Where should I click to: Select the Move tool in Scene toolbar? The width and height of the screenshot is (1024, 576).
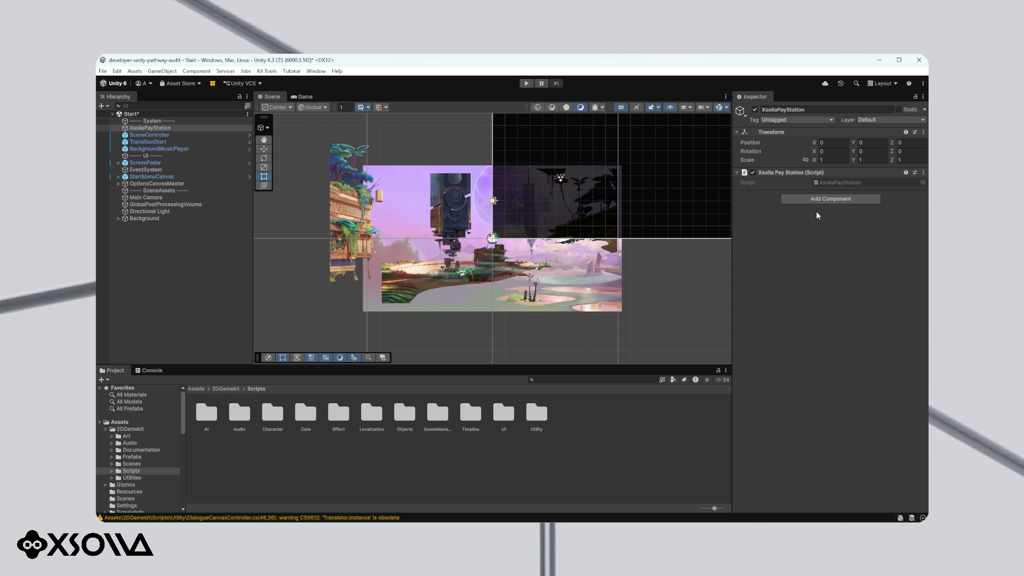(x=264, y=149)
